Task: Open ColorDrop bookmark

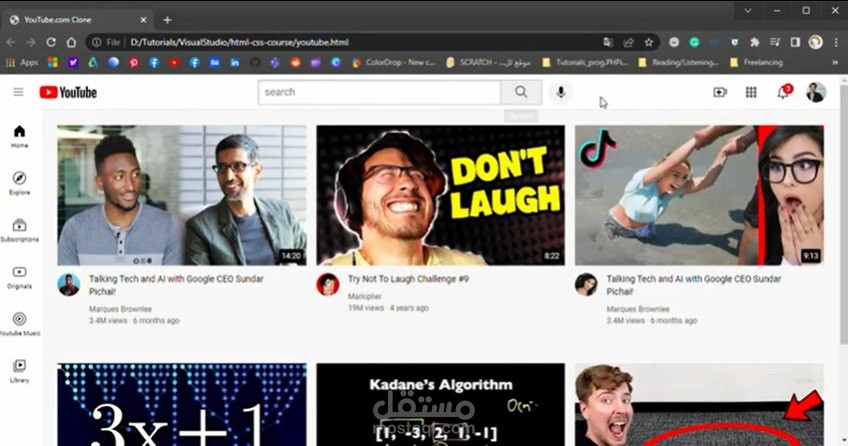Action: pos(393,63)
